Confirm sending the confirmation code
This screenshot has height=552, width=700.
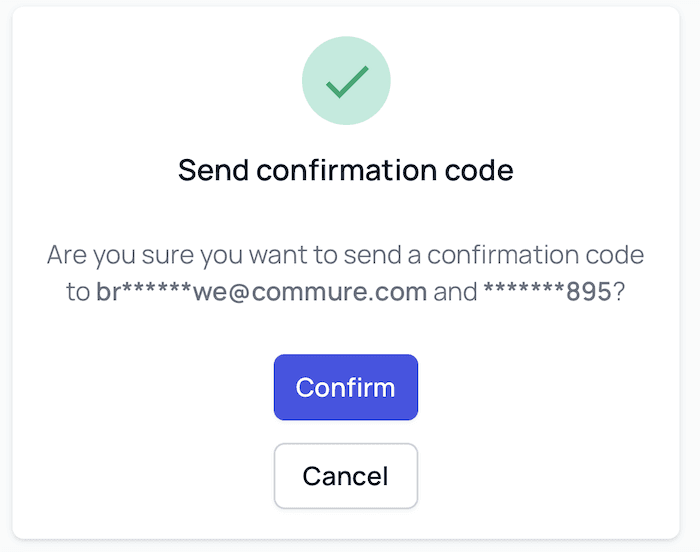pyautogui.click(x=346, y=387)
